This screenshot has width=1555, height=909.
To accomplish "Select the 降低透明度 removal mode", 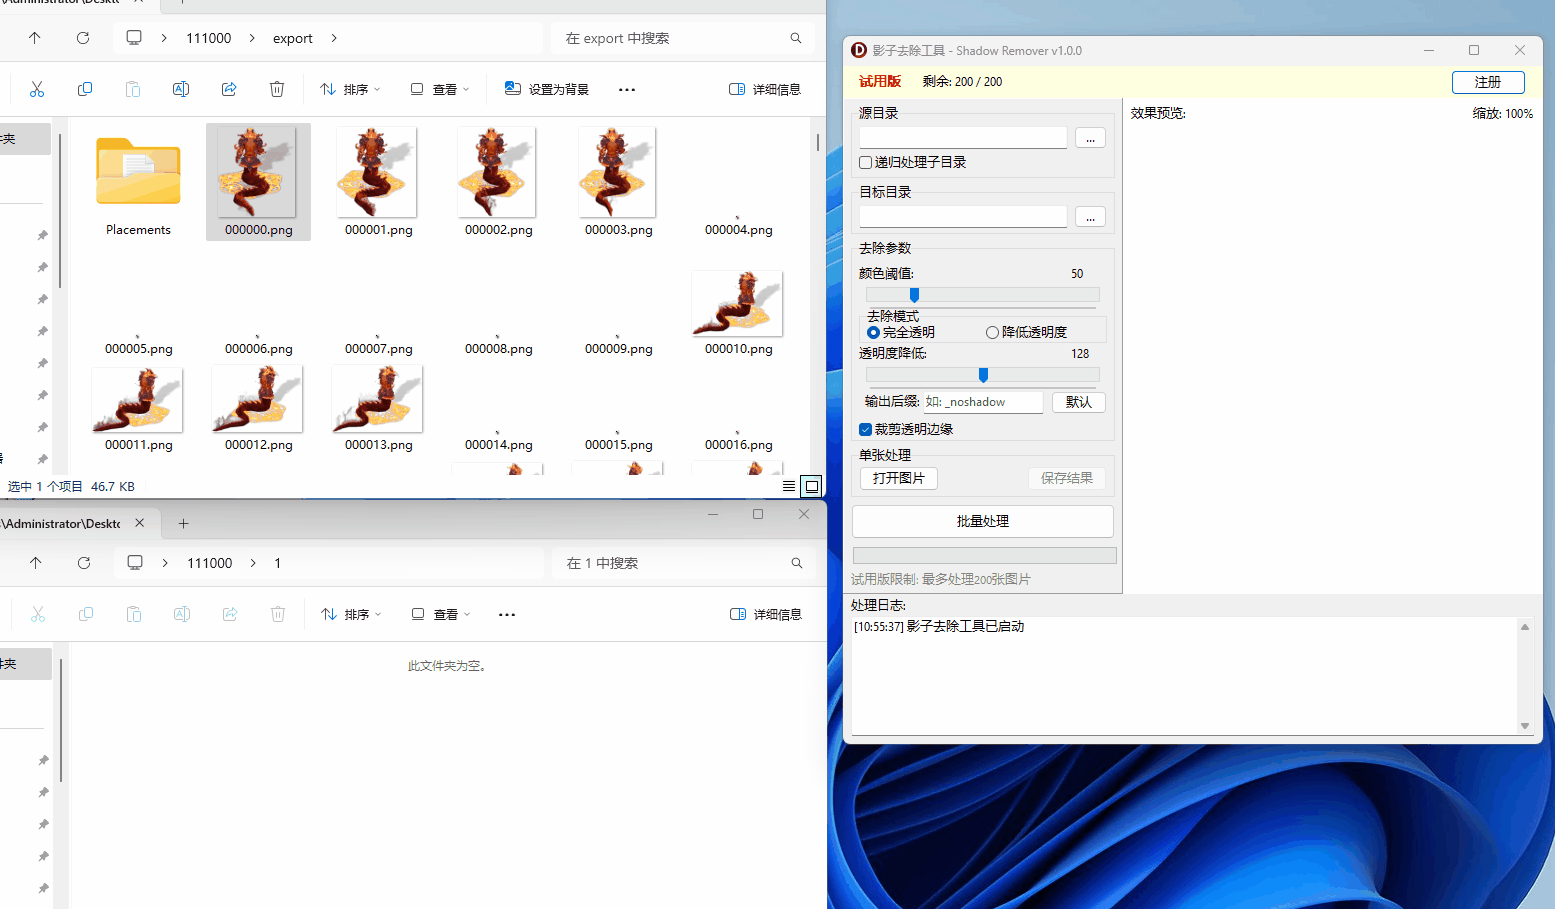I will [x=992, y=332].
